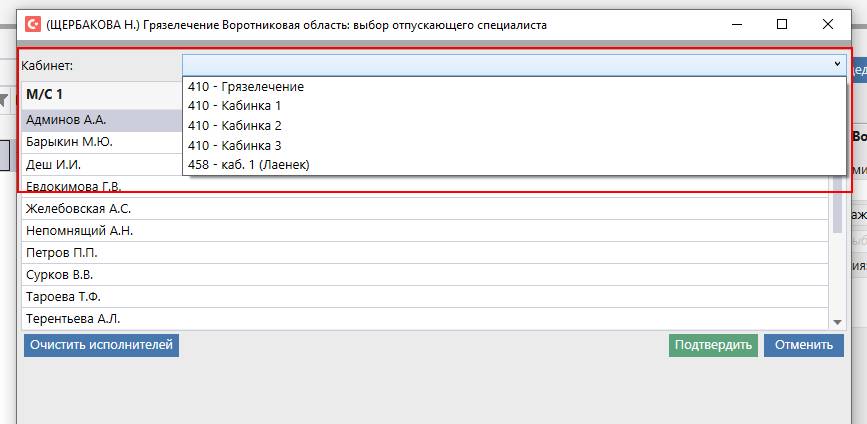The image size is (867, 424).
Task: Maximize the specialist selection window
Action: pos(782,24)
